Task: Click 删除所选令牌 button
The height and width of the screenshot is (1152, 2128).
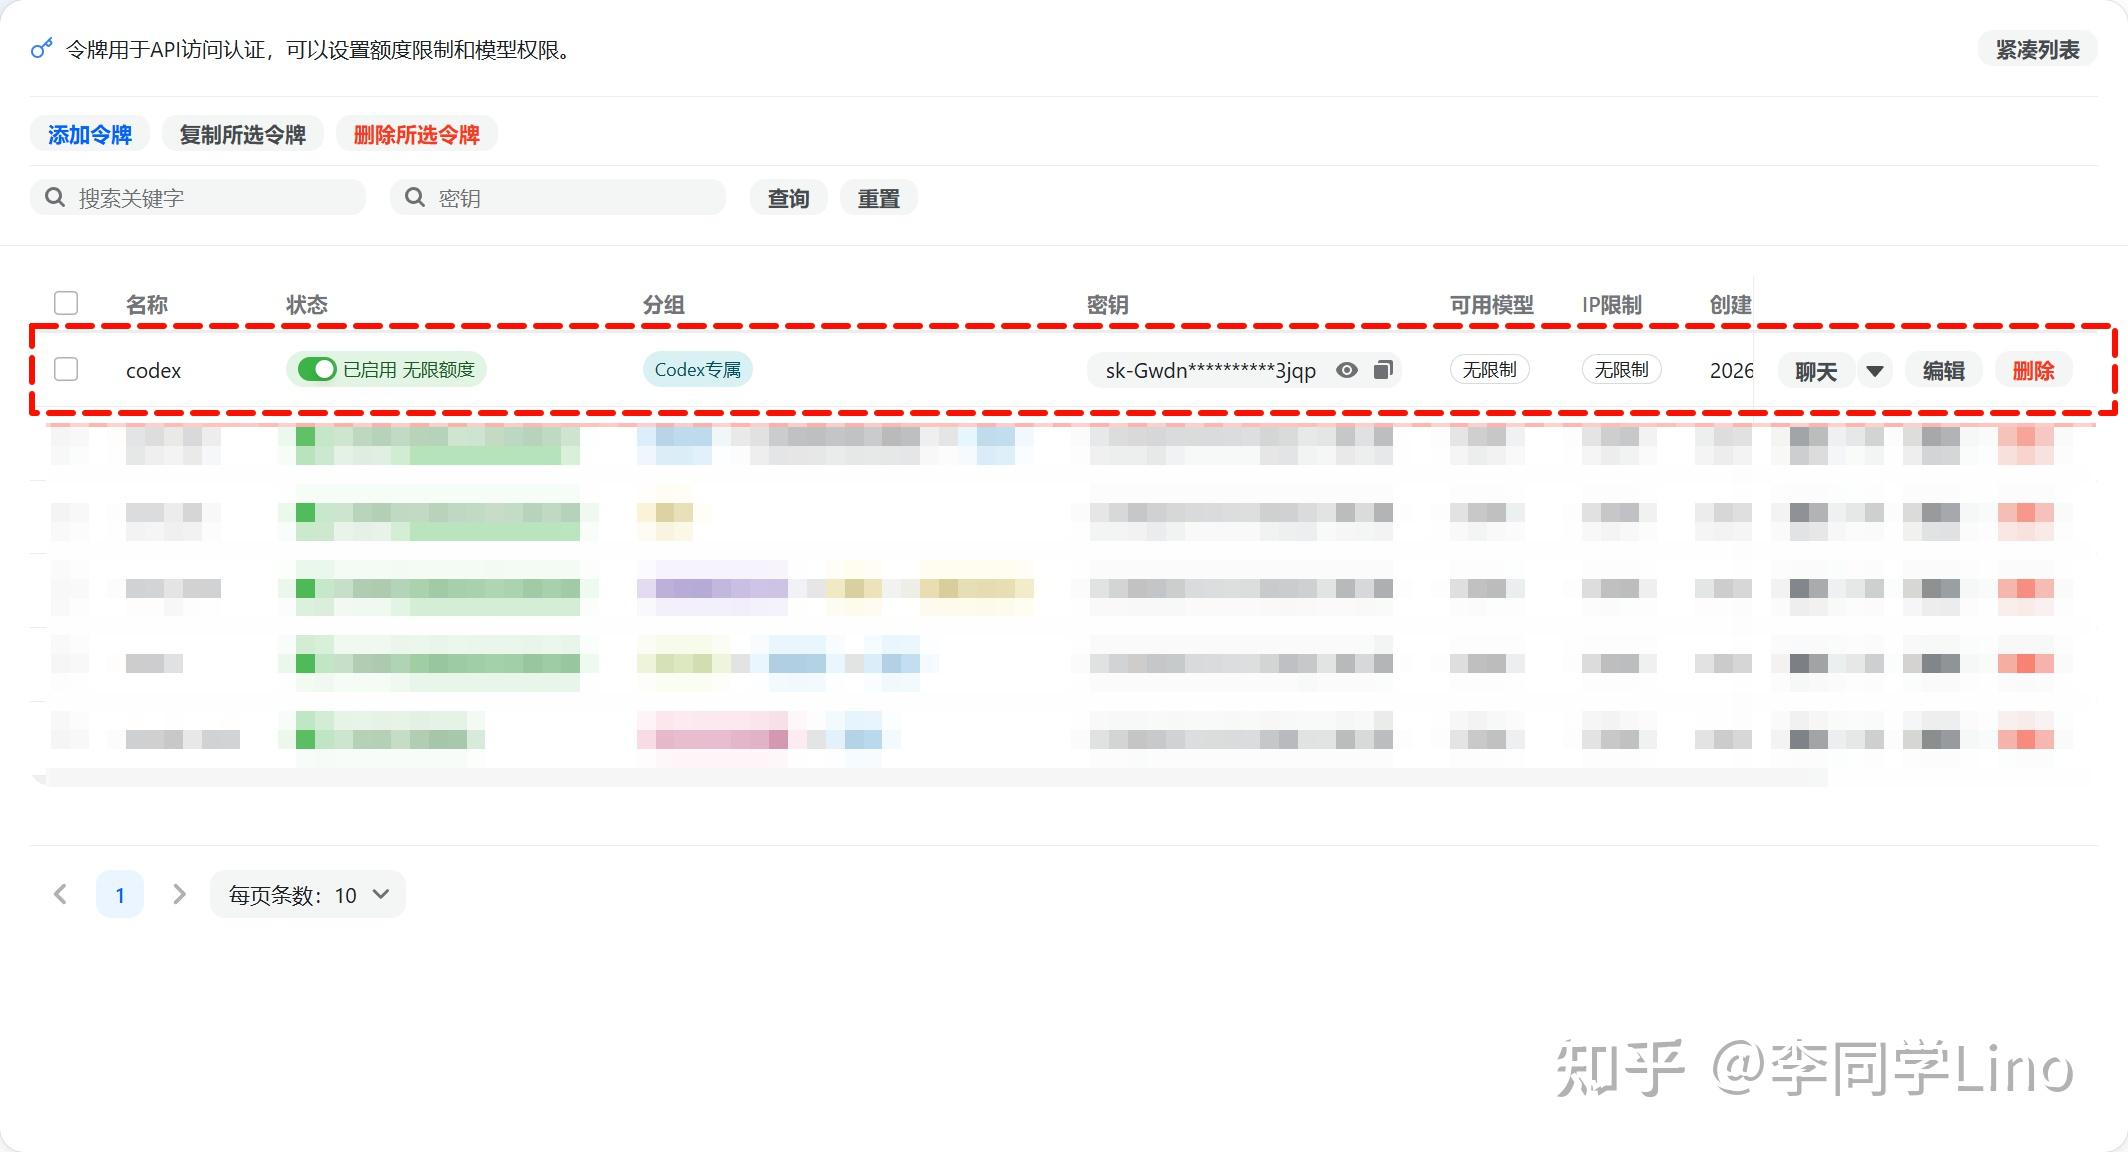Action: [416, 134]
